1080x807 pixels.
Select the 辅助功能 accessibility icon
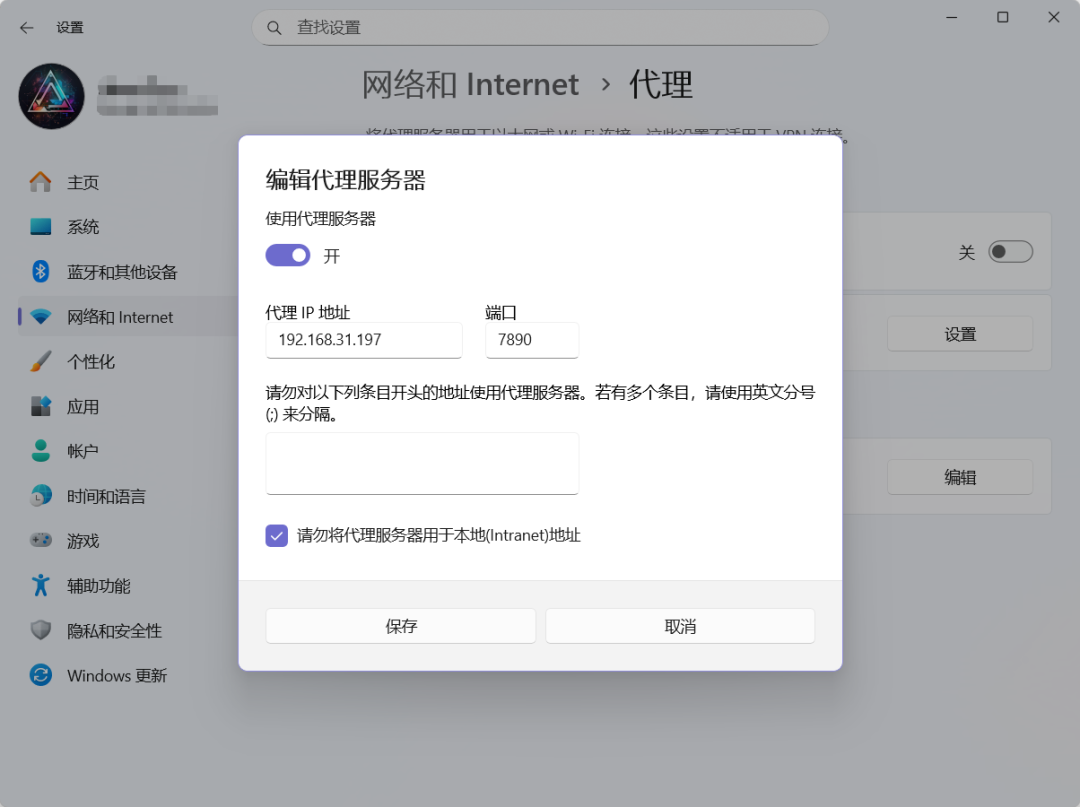pyautogui.click(x=41, y=585)
